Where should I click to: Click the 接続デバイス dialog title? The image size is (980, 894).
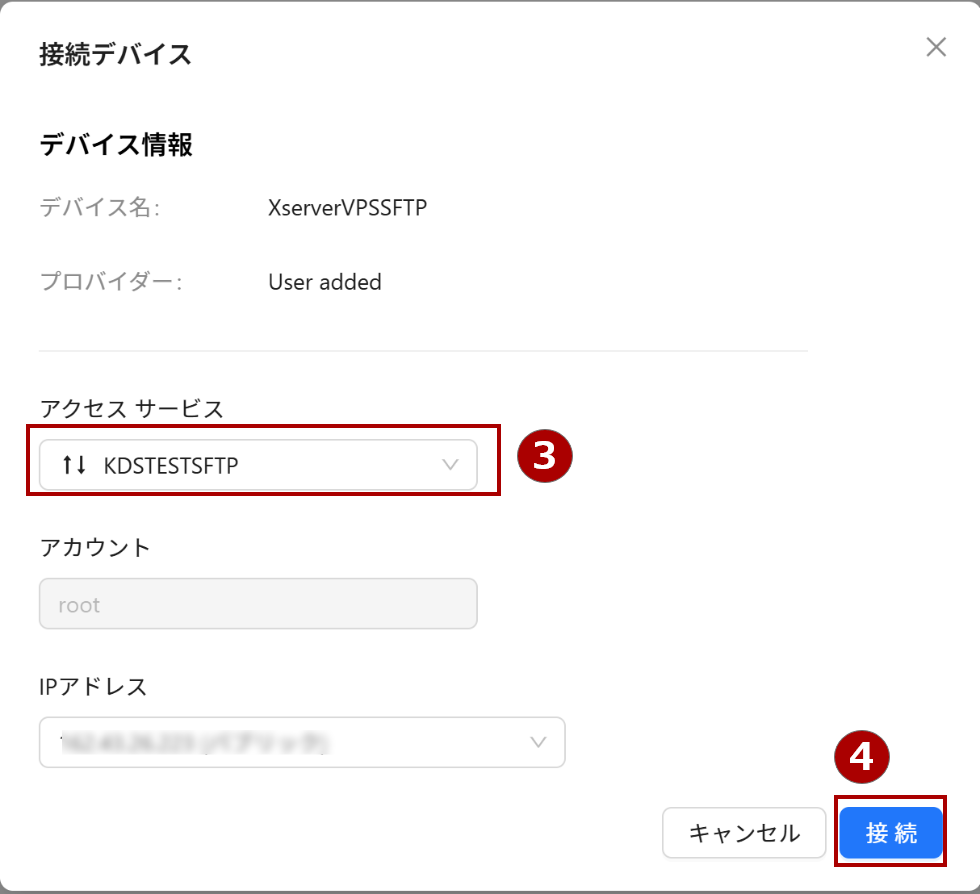115,54
